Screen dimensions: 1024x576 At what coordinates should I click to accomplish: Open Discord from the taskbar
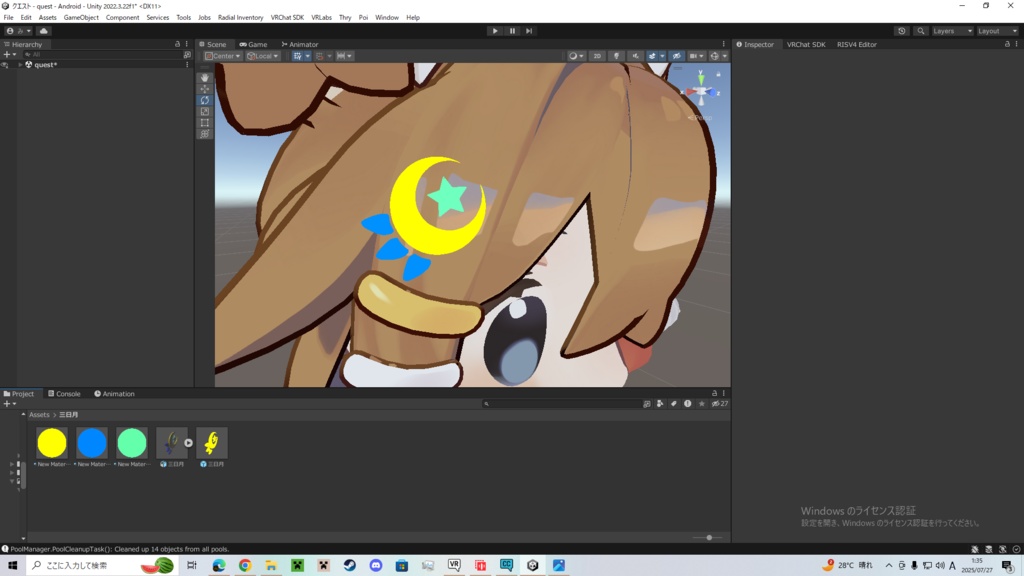click(x=376, y=566)
